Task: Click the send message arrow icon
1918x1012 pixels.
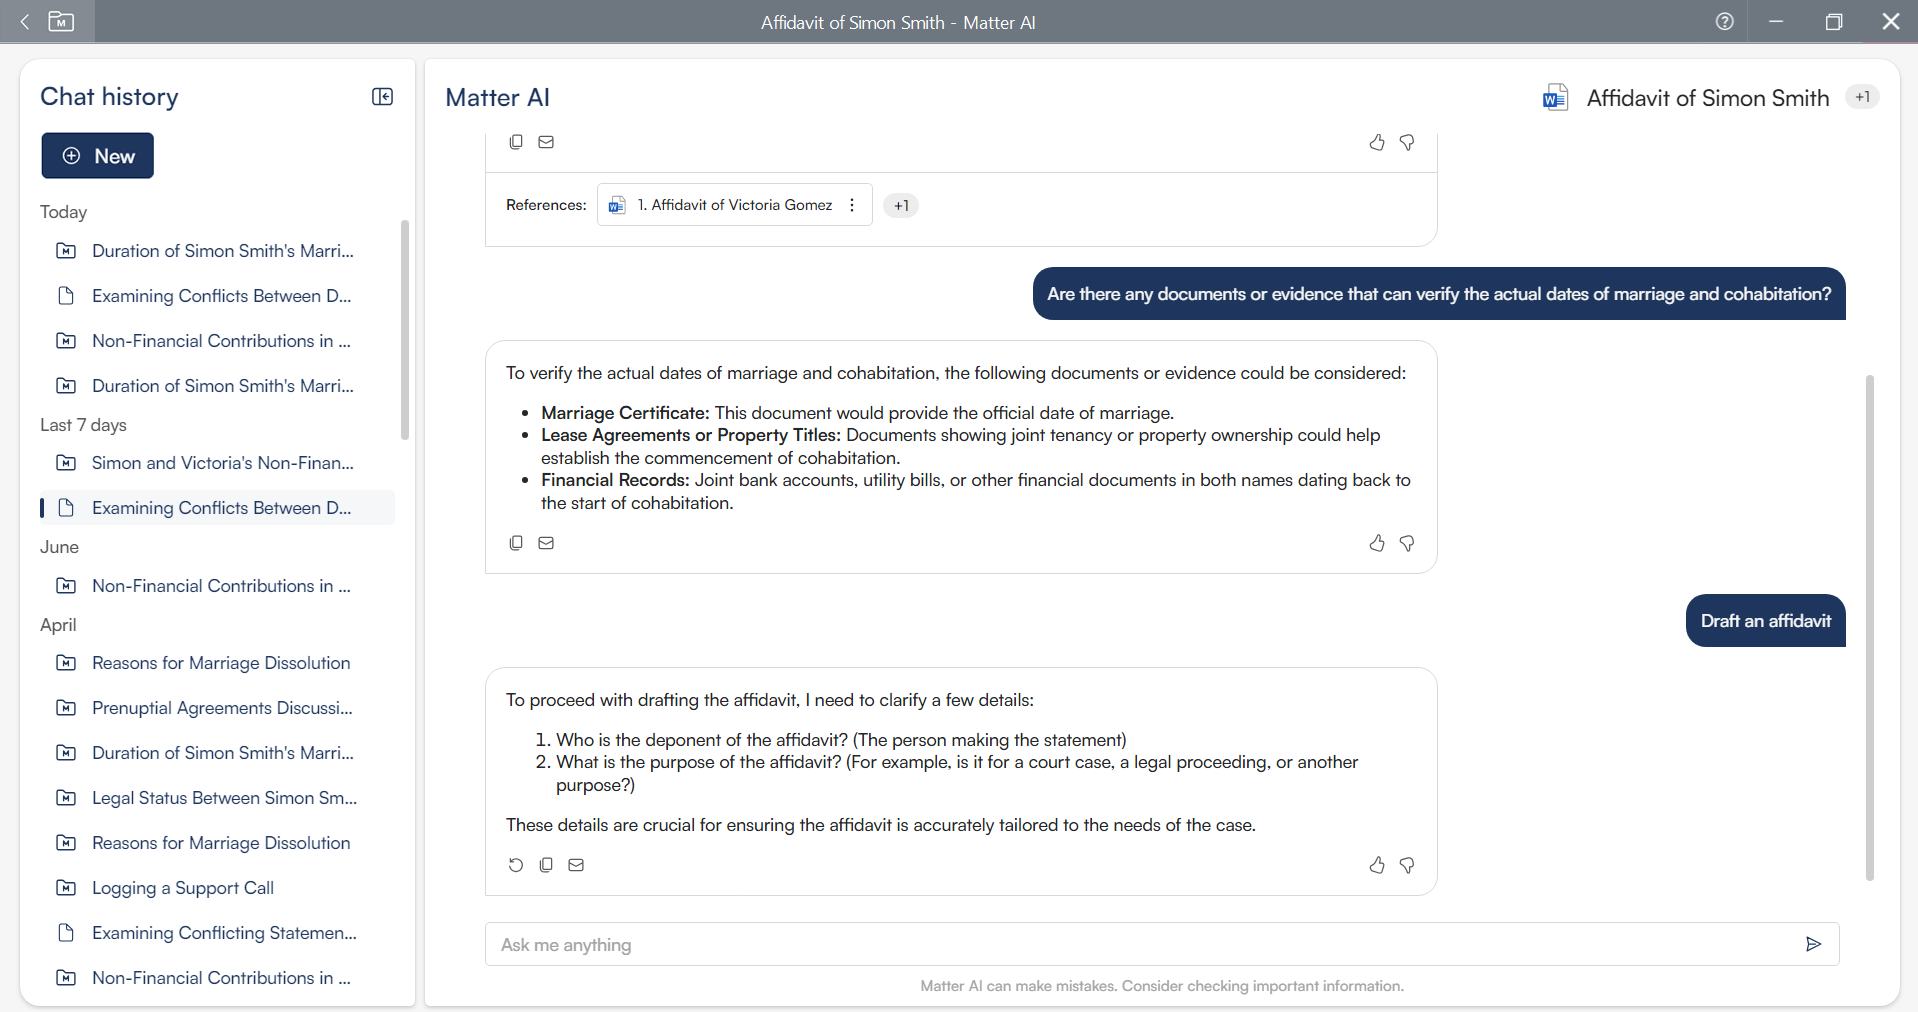Action: (1813, 944)
